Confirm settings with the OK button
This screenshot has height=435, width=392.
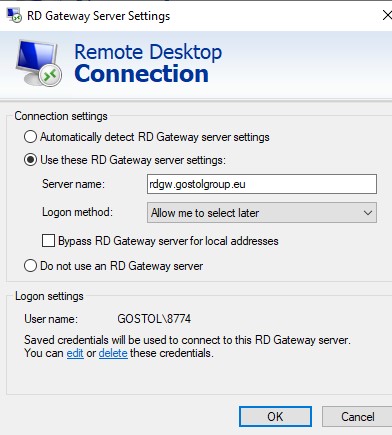[275, 417]
